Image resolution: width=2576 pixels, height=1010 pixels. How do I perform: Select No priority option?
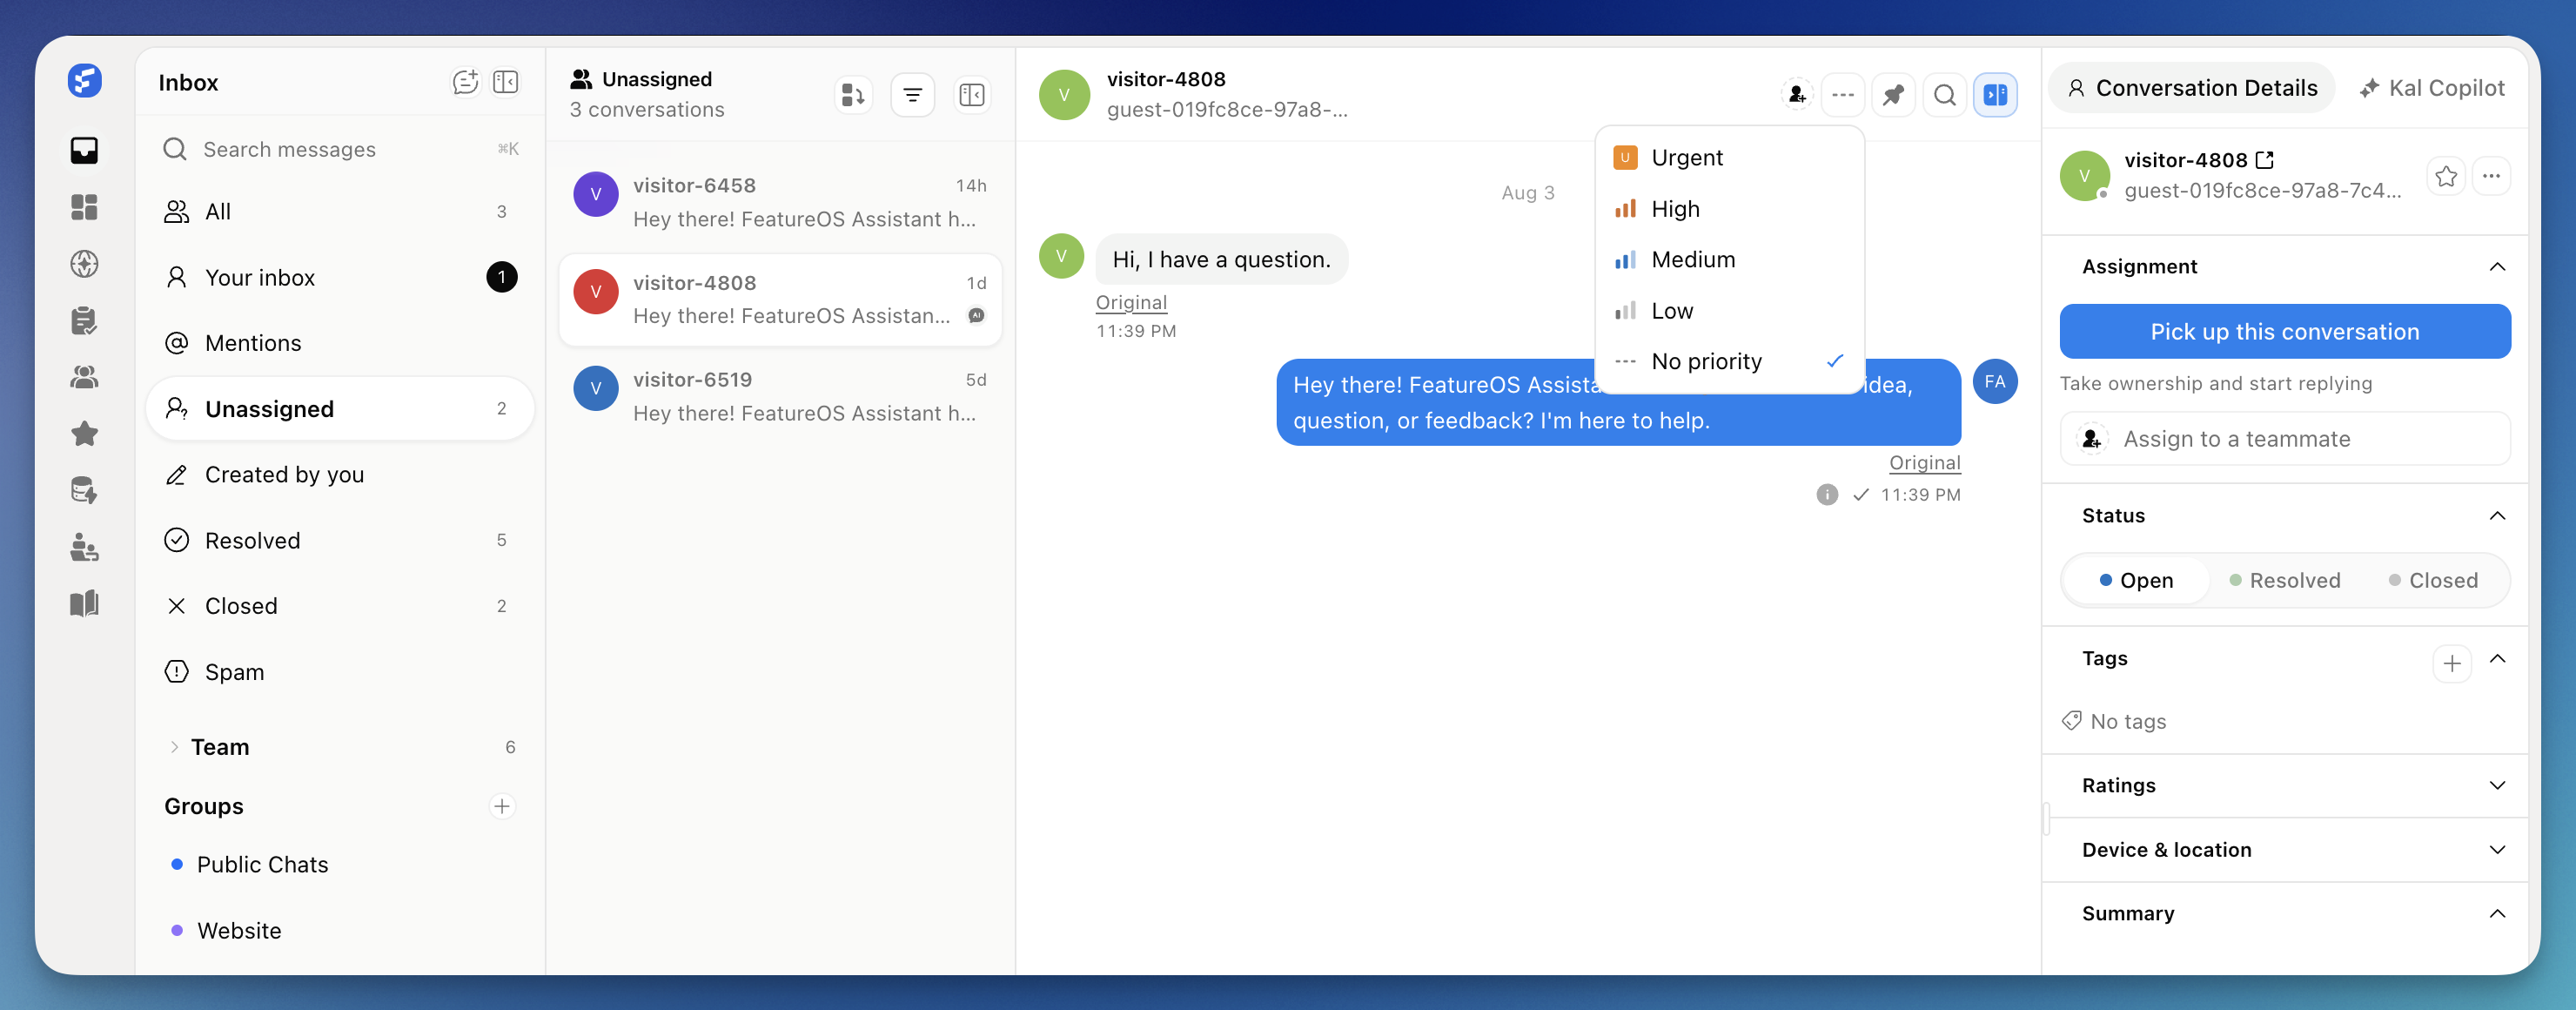1730,362
